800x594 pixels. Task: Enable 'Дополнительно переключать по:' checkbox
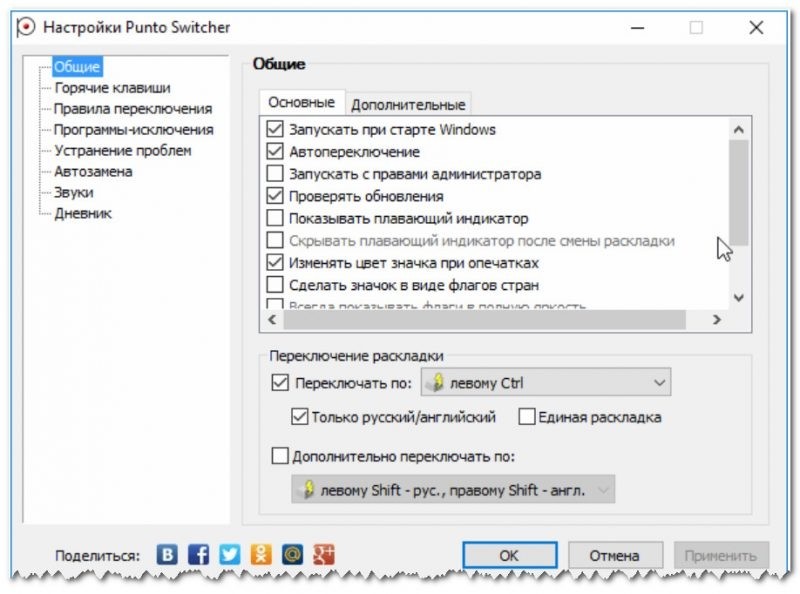pyautogui.click(x=280, y=456)
